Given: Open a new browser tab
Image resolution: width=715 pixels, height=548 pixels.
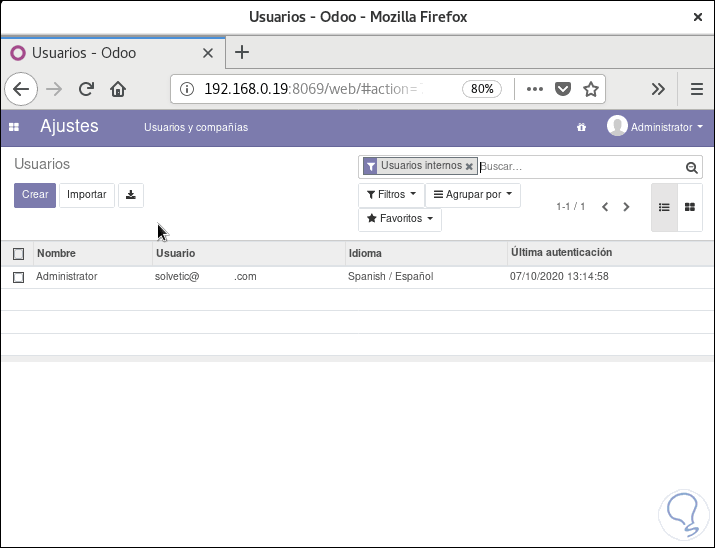Looking at the screenshot, I should (242, 52).
